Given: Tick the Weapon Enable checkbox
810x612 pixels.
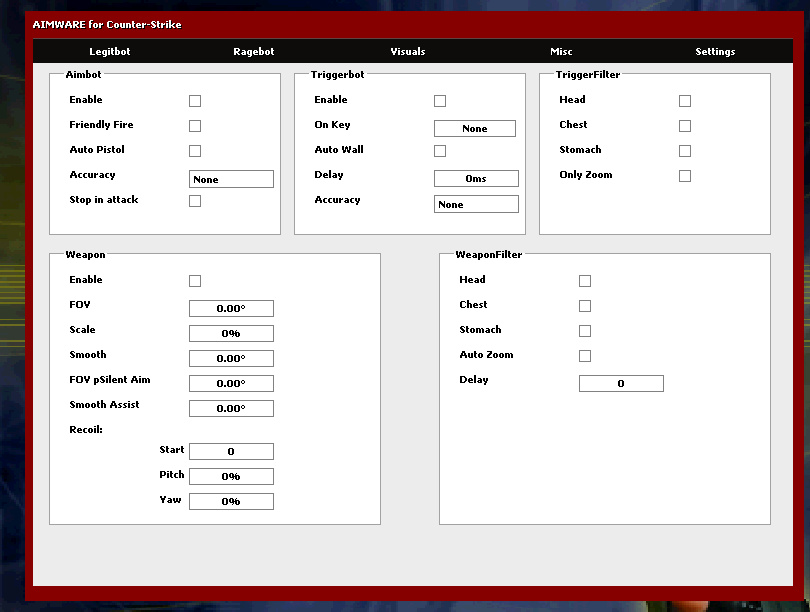Looking at the screenshot, I should [x=195, y=280].
